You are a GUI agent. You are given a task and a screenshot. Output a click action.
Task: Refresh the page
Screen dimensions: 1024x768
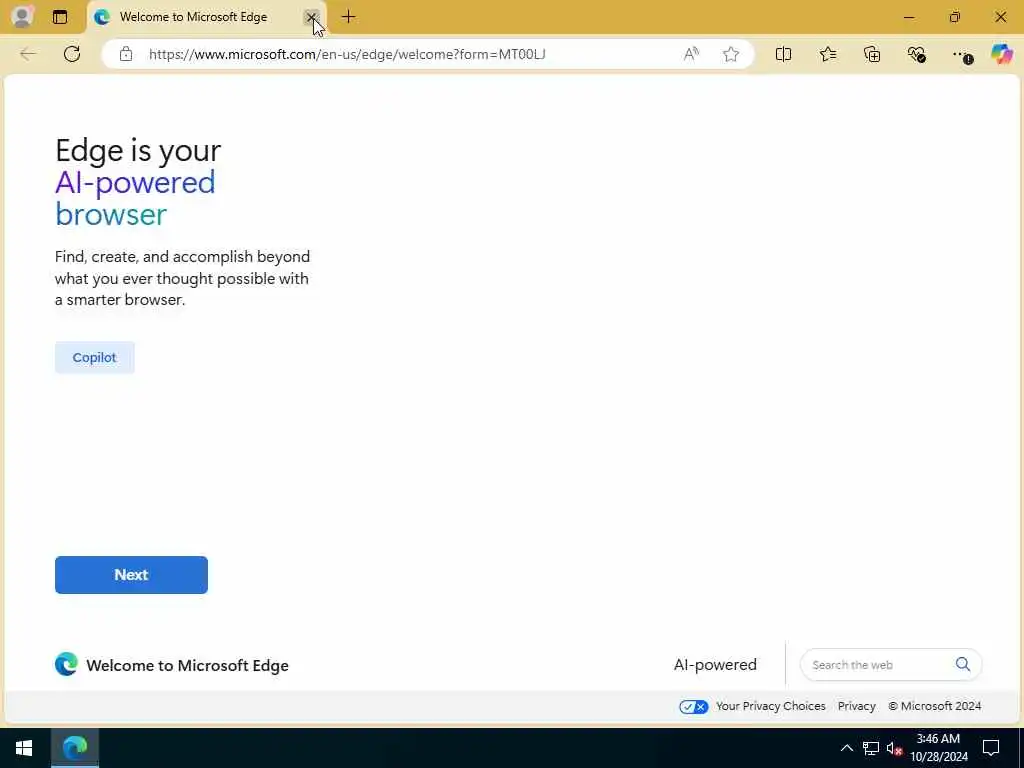click(x=72, y=54)
